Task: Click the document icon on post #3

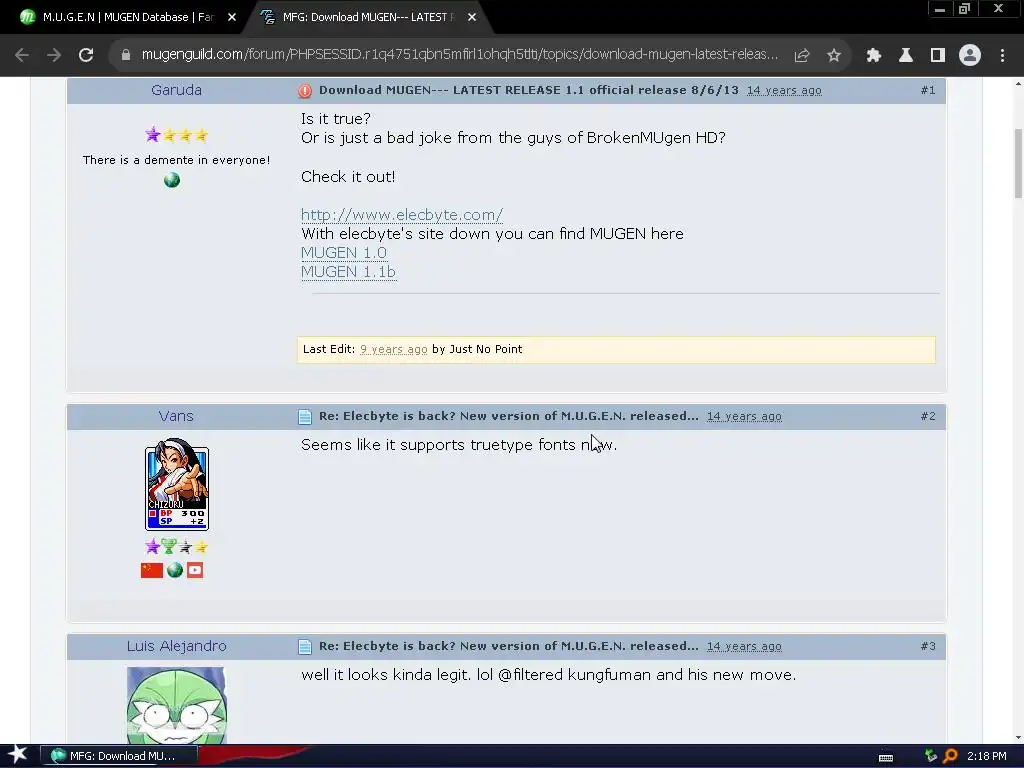Action: click(305, 647)
